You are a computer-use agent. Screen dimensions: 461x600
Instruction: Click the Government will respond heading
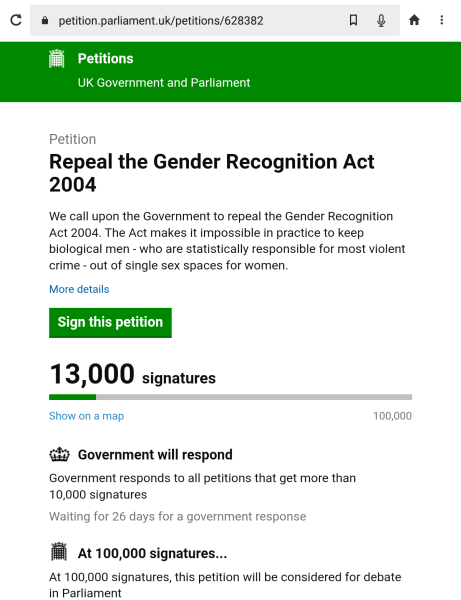tap(155, 455)
